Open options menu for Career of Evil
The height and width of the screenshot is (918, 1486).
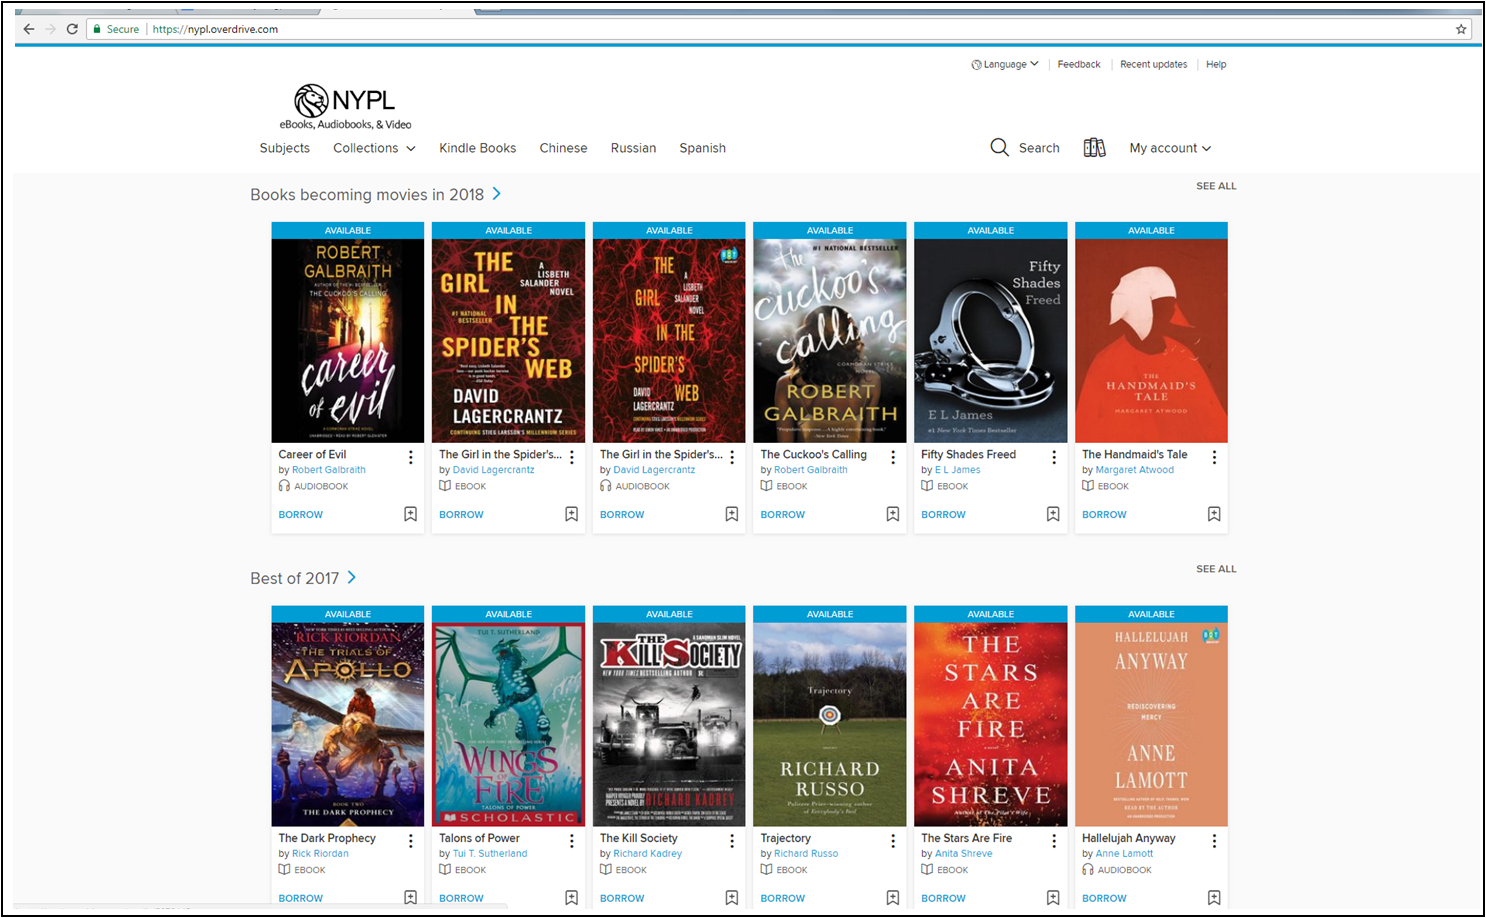[411, 457]
